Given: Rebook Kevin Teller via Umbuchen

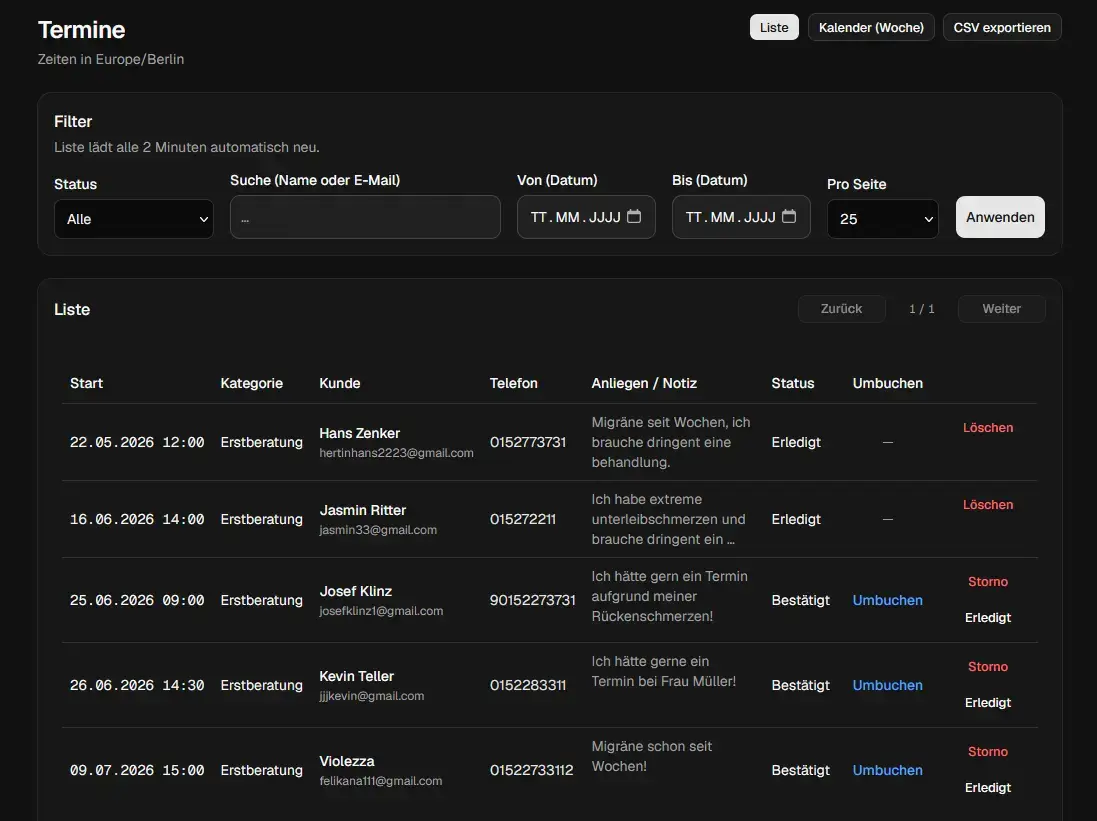Looking at the screenshot, I should pyautogui.click(x=887, y=685).
